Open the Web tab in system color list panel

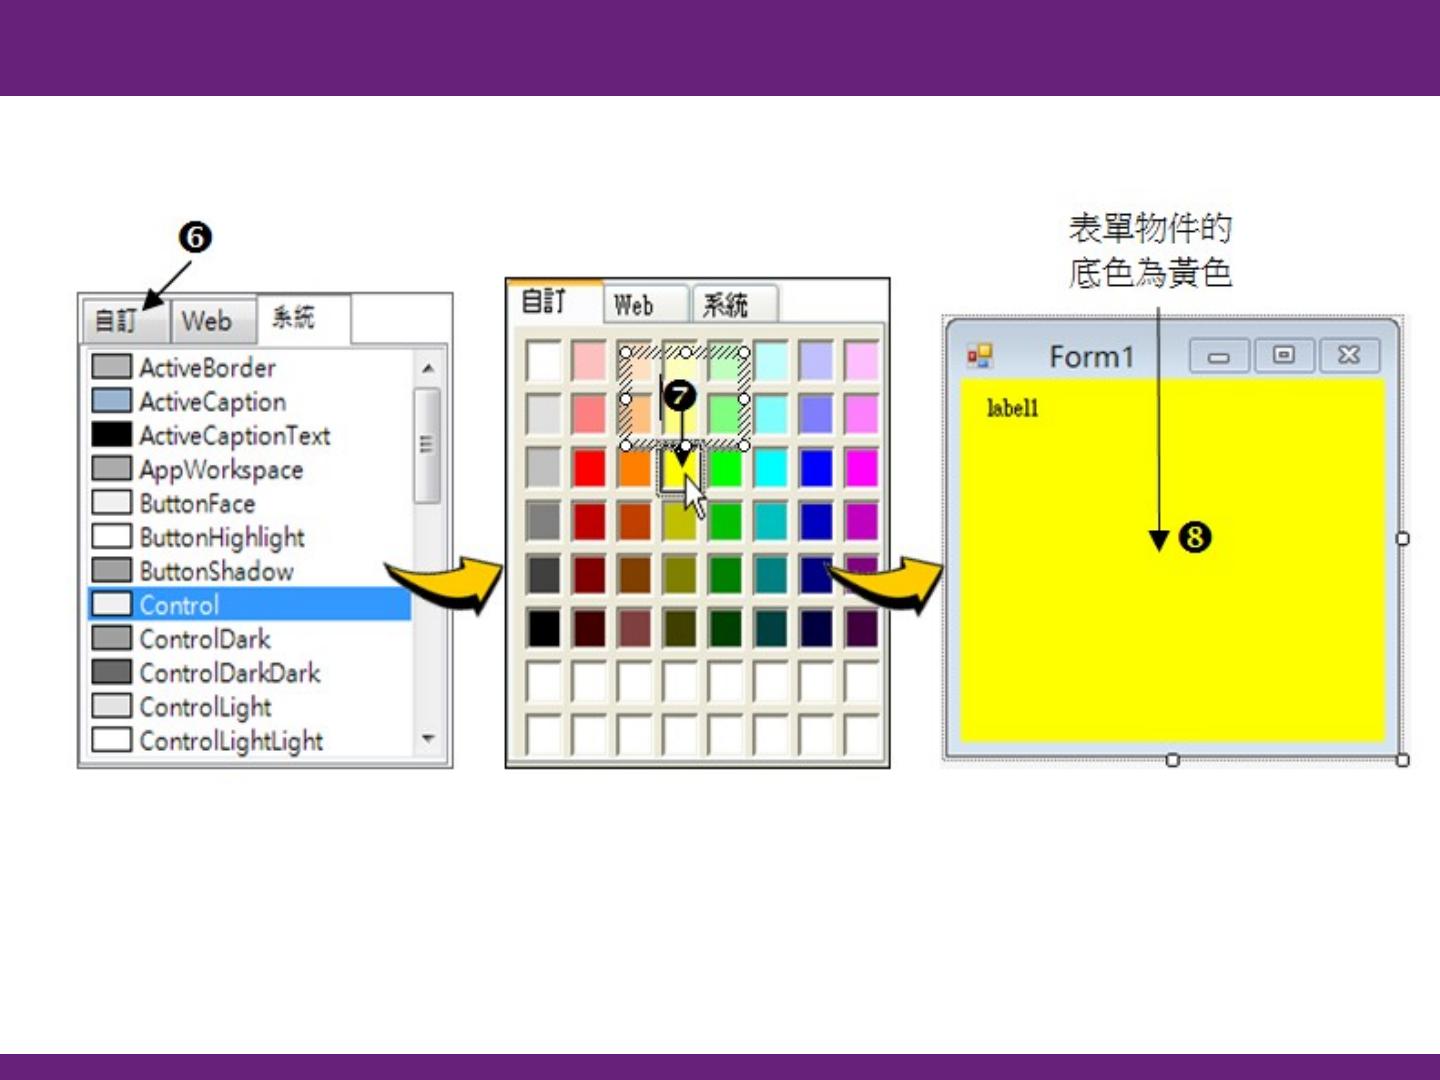pos(207,321)
